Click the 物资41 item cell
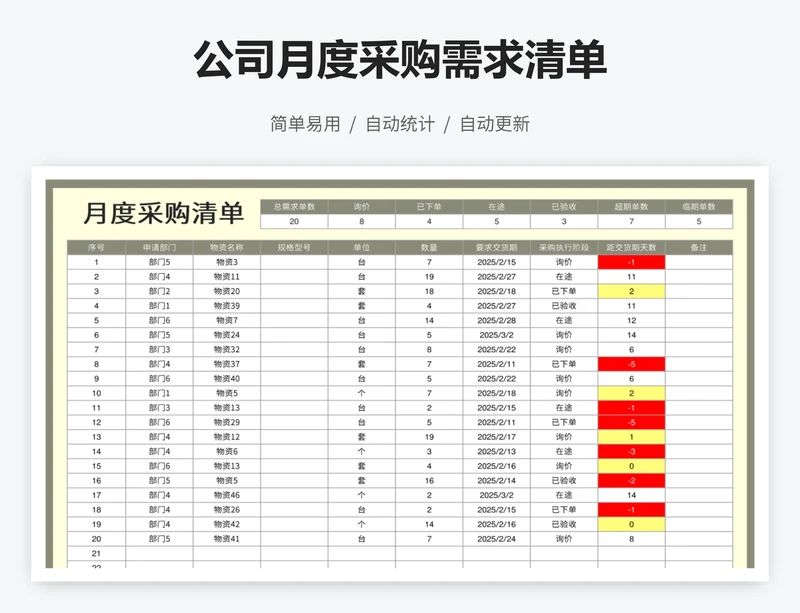Screen dimensions: 800x613 pos(227,538)
